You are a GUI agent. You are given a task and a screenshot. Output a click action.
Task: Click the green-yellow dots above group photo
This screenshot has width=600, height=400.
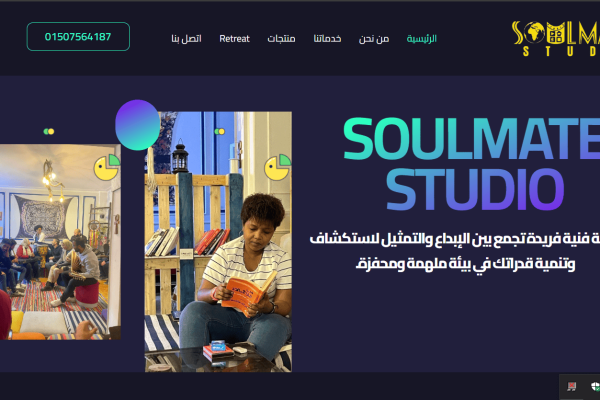pos(49,131)
